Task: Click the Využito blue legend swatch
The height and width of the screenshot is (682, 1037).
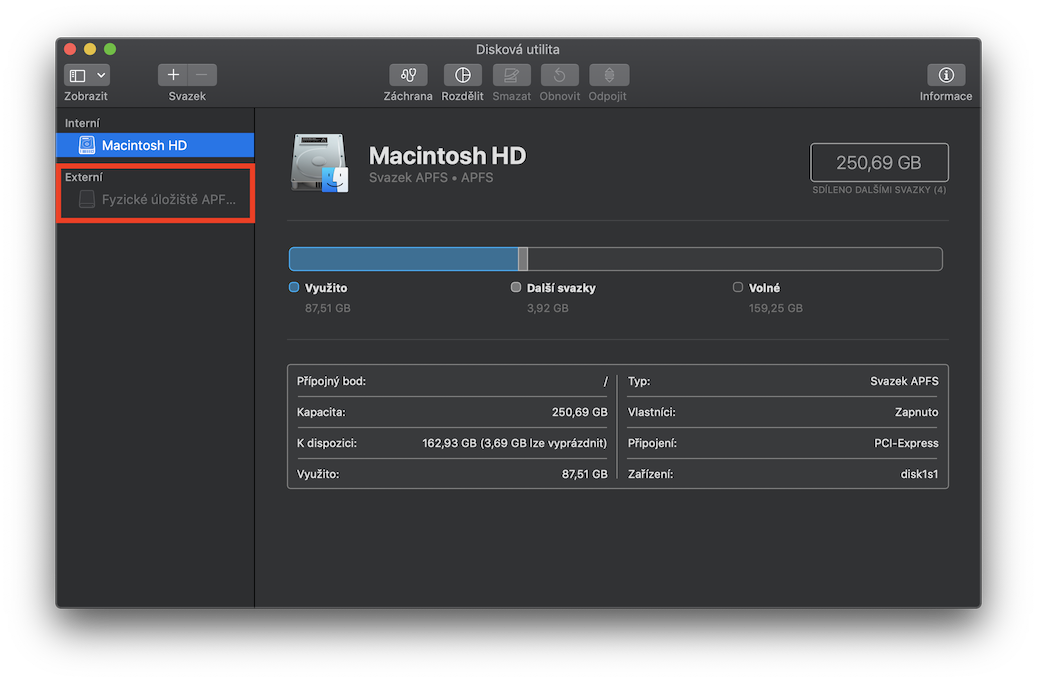Action: pyautogui.click(x=294, y=287)
